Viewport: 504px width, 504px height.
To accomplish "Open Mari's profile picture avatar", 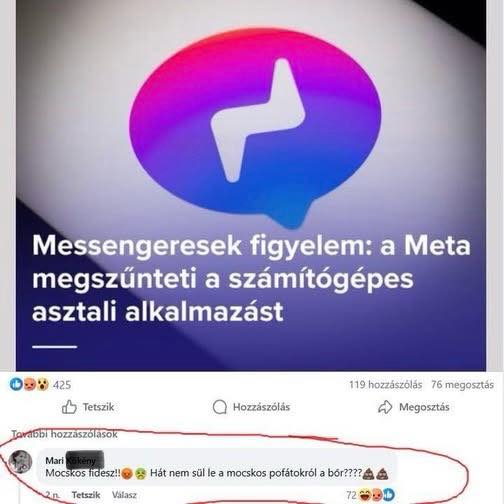I will click(x=21, y=462).
